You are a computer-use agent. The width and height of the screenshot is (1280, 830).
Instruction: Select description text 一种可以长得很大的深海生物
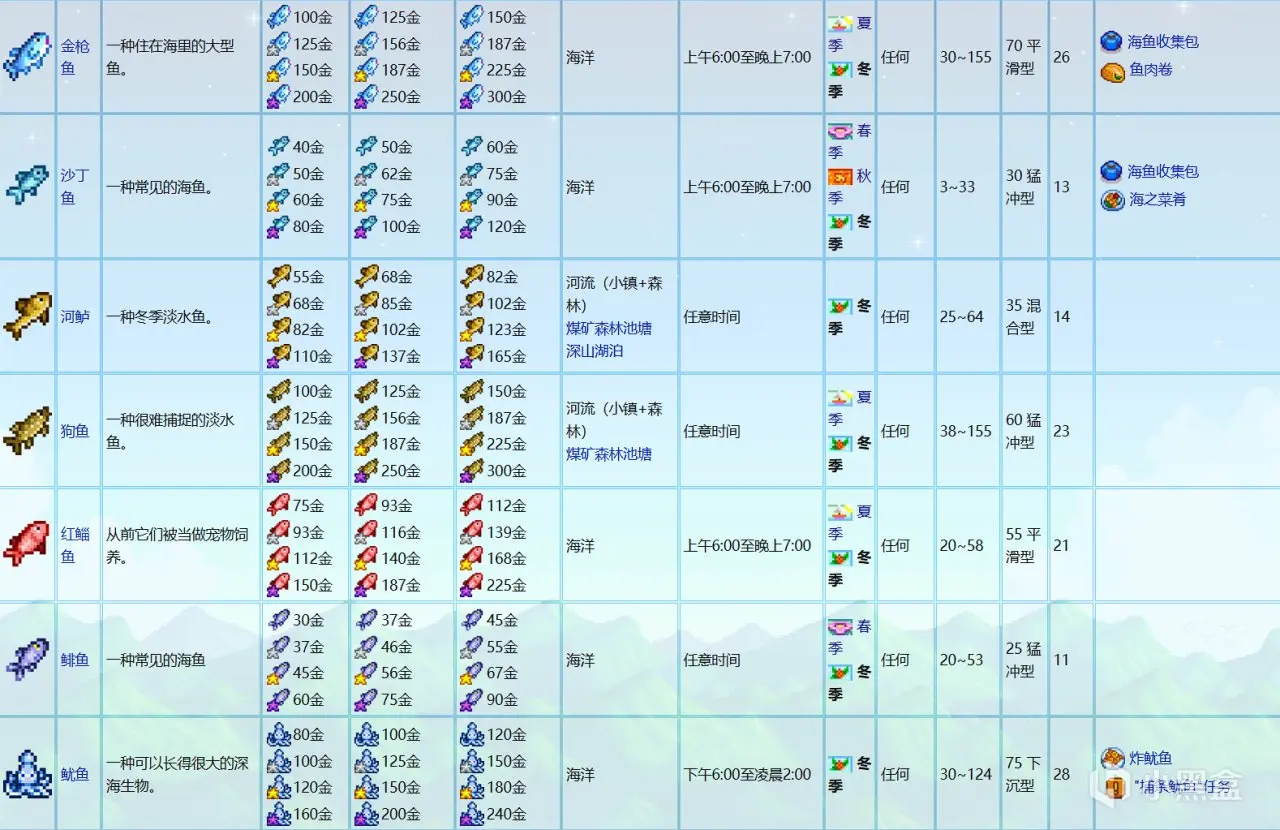click(x=177, y=774)
